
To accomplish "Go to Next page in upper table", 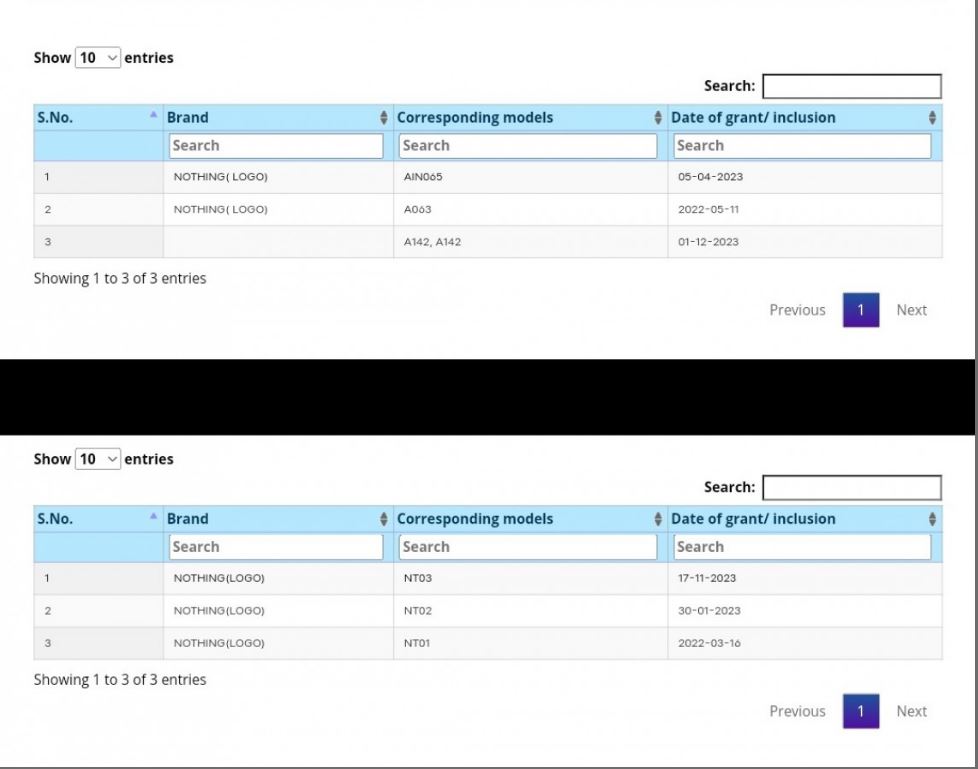I will coord(911,310).
